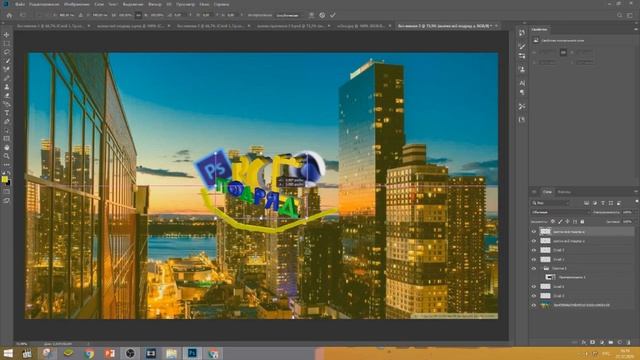Open the layer filter kind dropdown
This screenshot has height=360, width=640.
550,203
